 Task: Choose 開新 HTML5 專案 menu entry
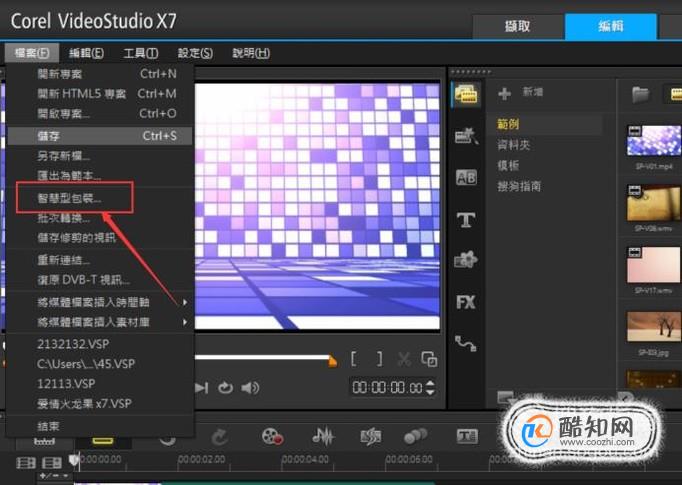[x=100, y=94]
